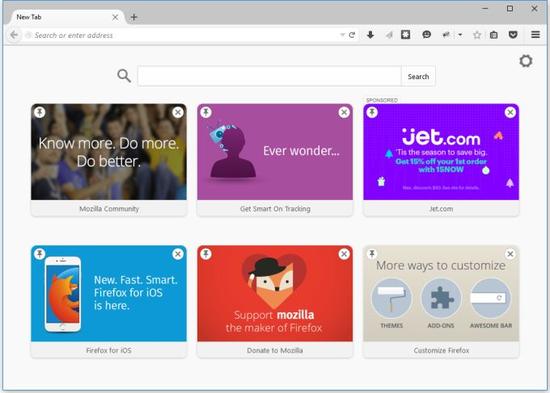Bookmark this page with the star icon
Viewport: 550px width, 393px height.
coord(477,35)
